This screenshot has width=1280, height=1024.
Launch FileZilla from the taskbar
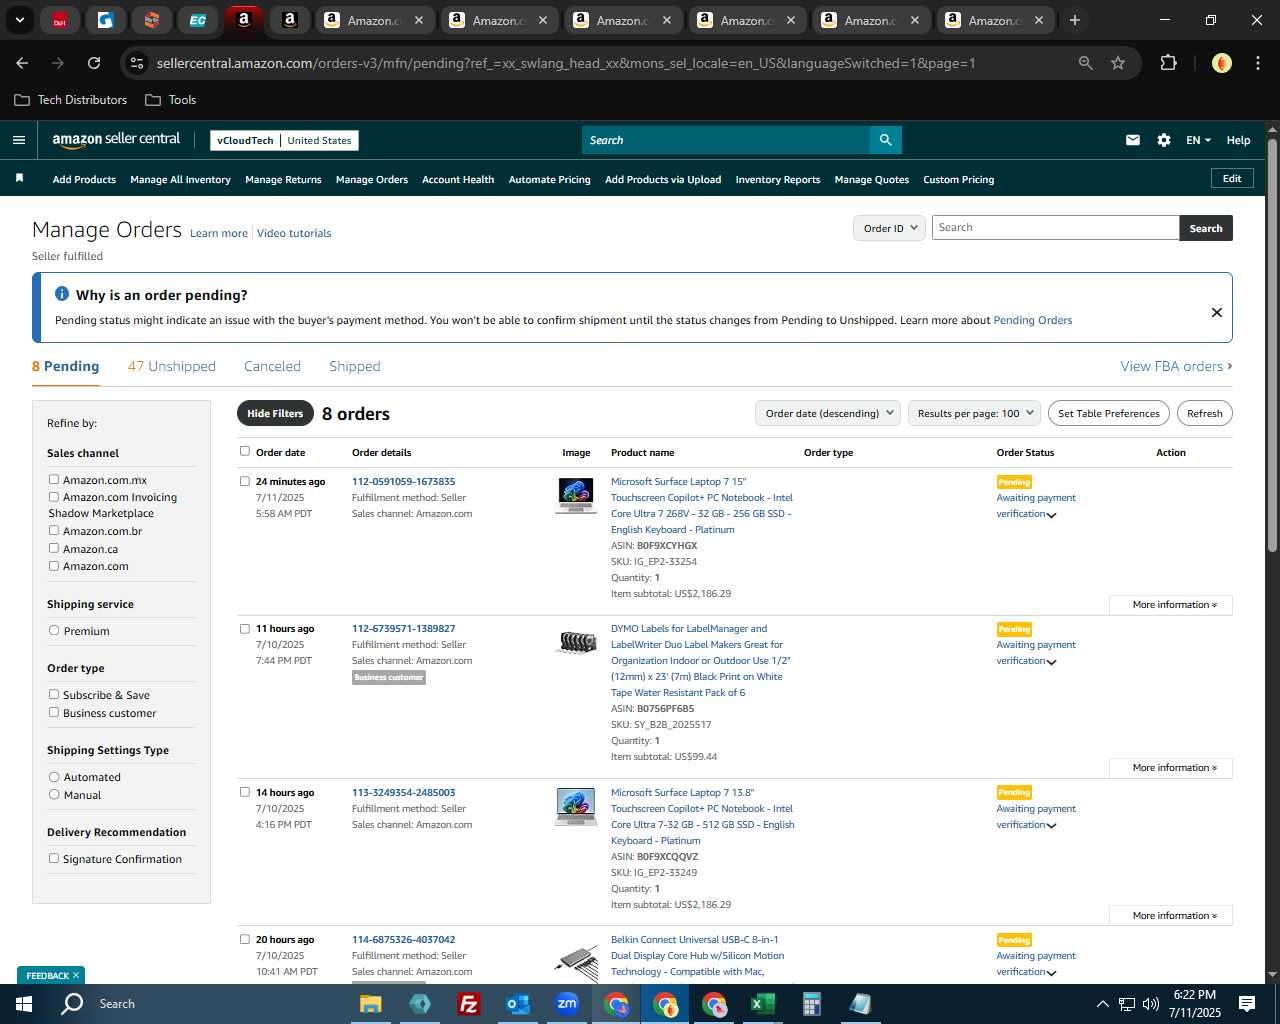[468, 1004]
